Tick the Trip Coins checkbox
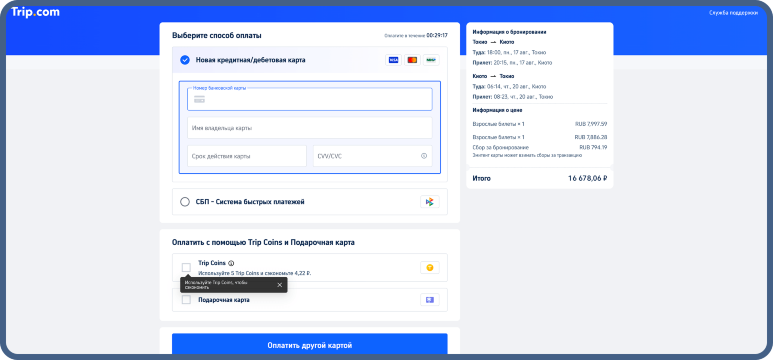The height and width of the screenshot is (360, 773). pos(186,267)
